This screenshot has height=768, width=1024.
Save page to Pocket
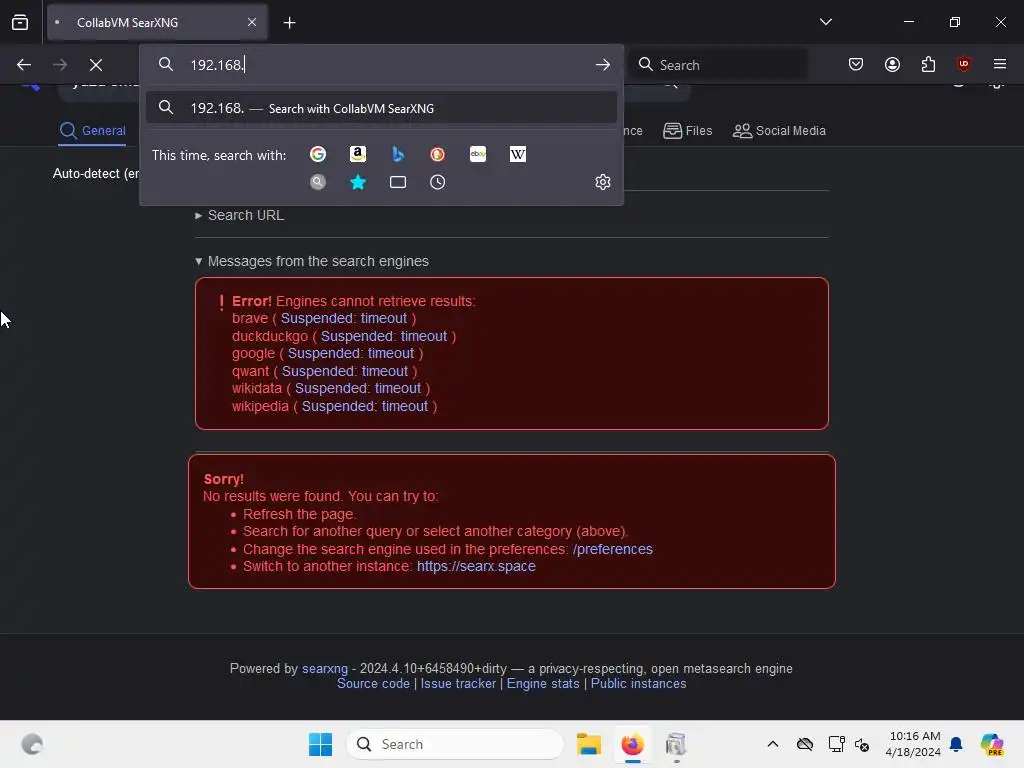coord(856,64)
